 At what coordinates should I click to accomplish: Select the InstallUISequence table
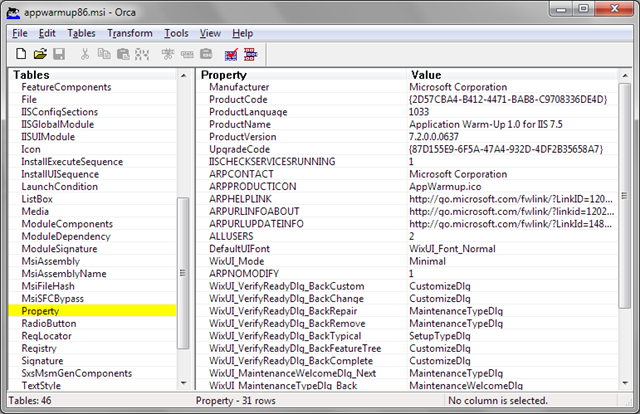(60, 174)
